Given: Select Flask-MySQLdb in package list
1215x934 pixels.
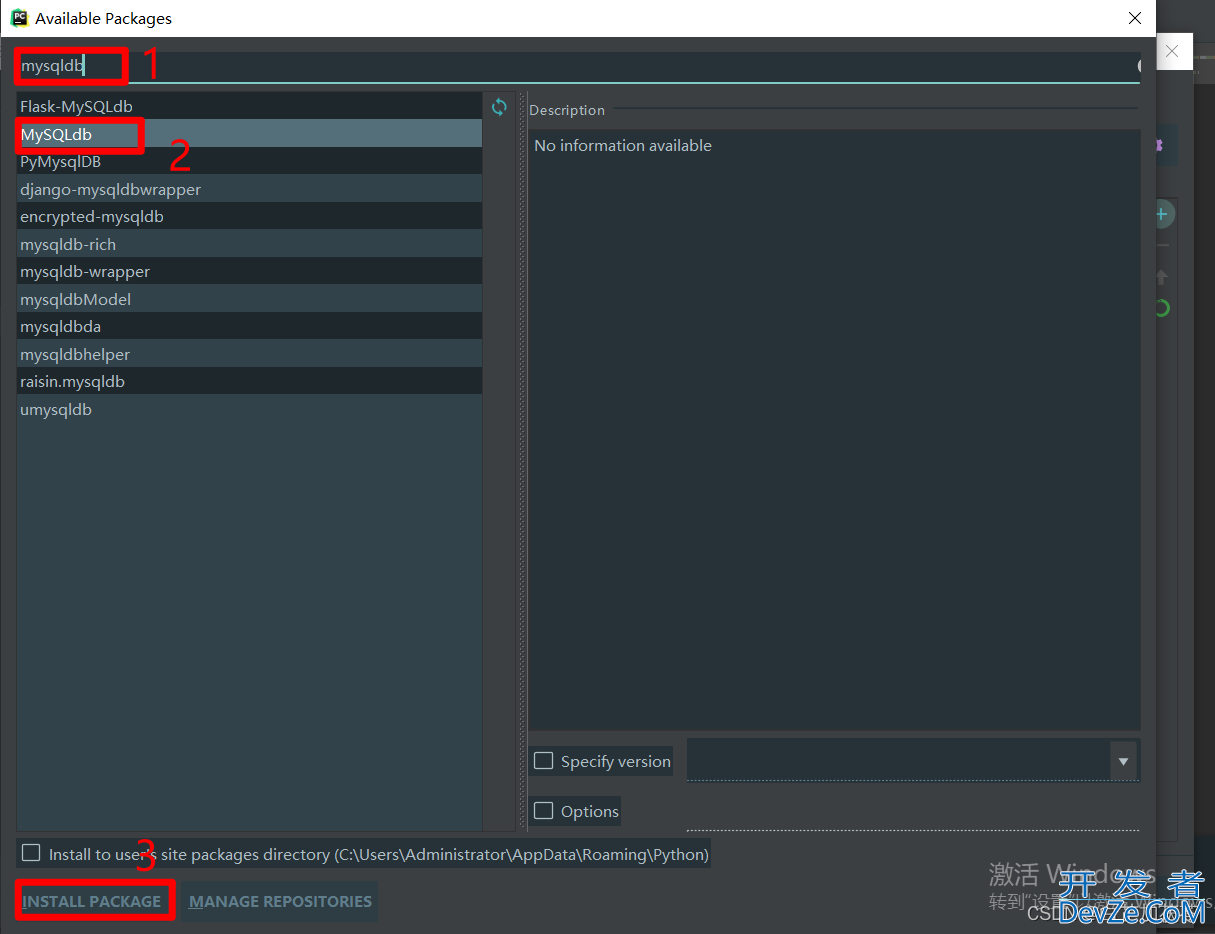Looking at the screenshot, I should click(x=249, y=106).
